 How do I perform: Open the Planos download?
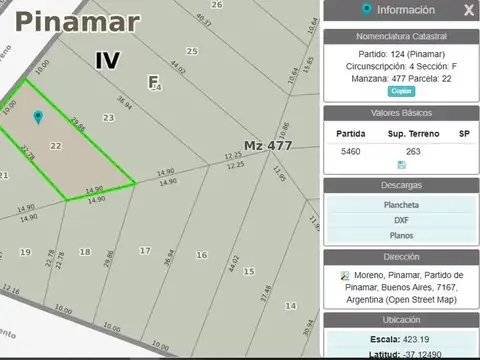[x=401, y=235]
